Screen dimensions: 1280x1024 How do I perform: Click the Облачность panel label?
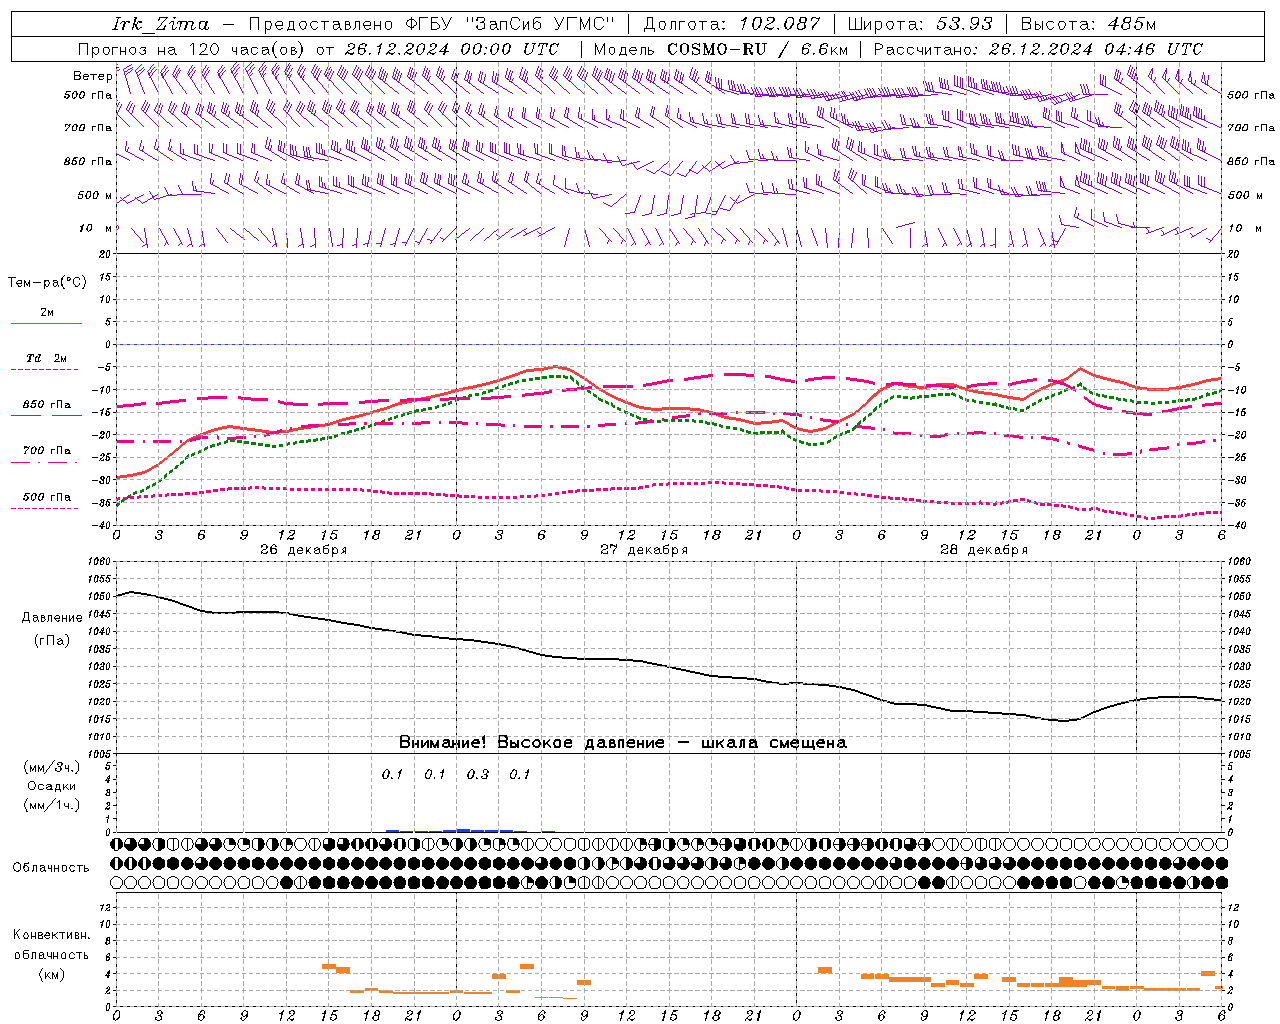[51, 867]
